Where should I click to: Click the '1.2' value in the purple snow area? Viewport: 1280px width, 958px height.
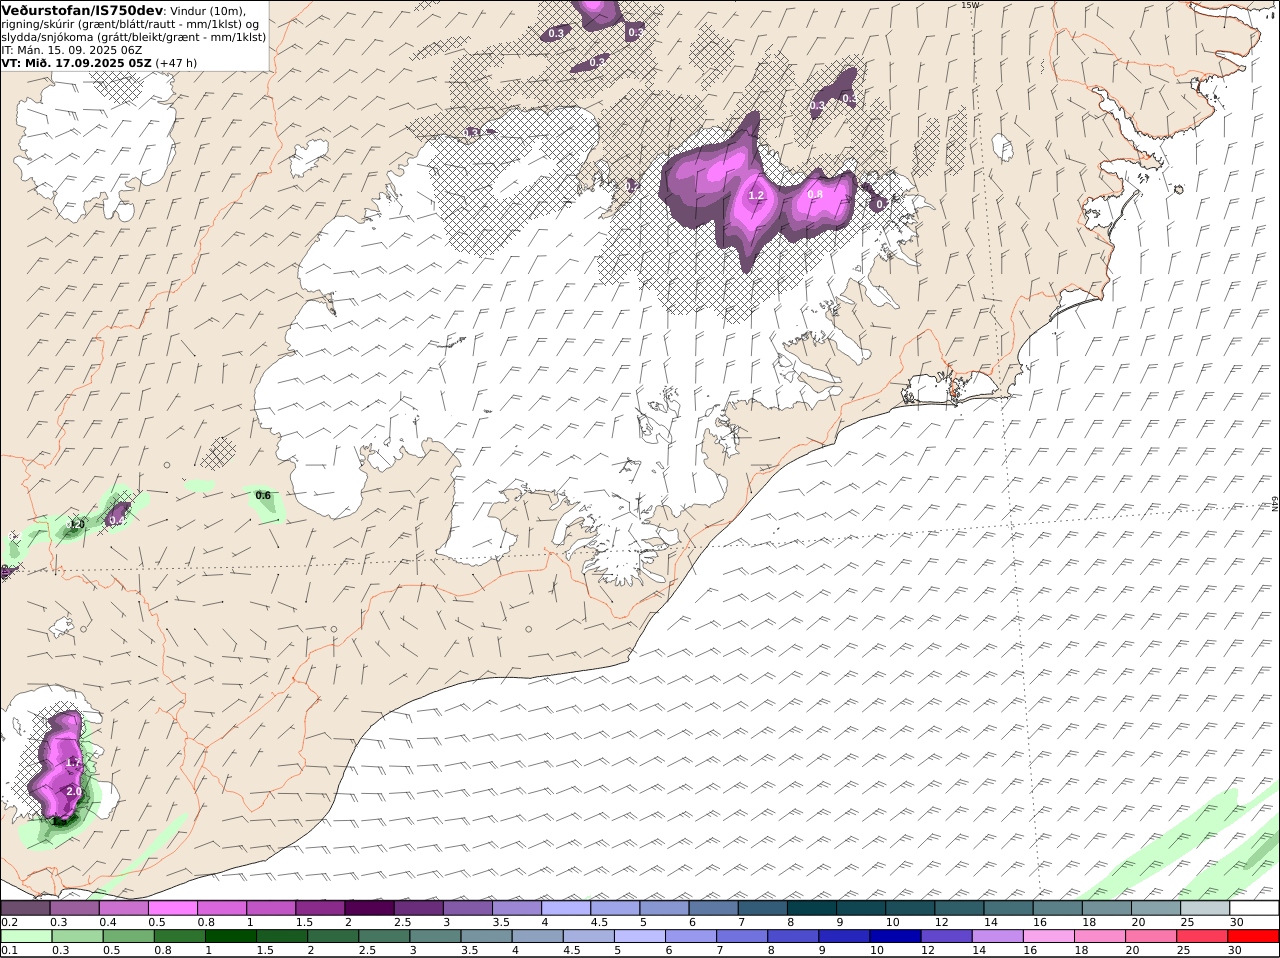(x=756, y=196)
